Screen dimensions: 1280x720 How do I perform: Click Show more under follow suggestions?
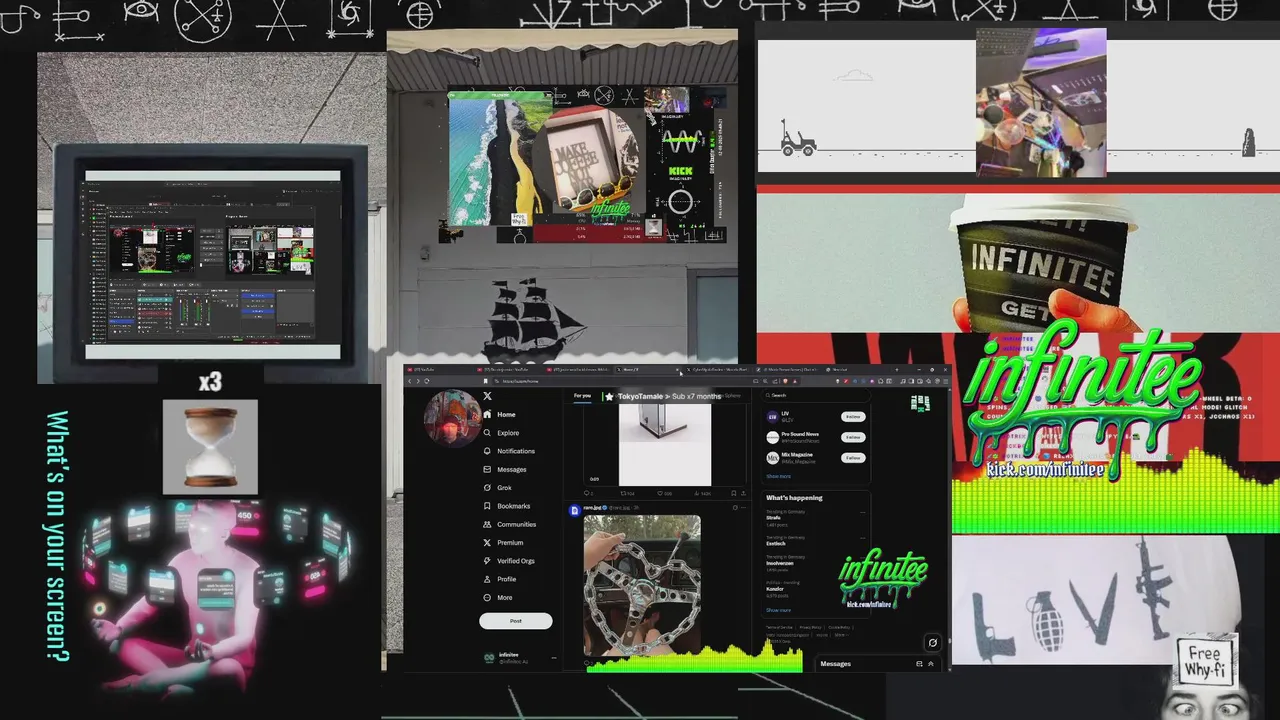click(x=778, y=476)
